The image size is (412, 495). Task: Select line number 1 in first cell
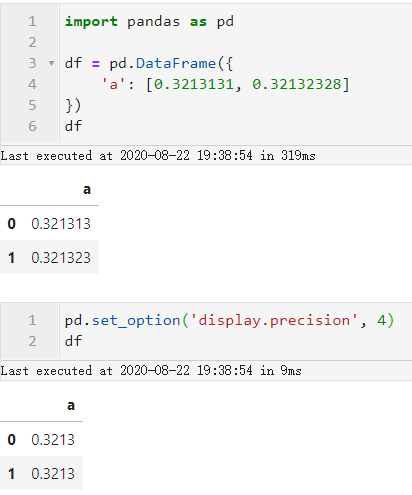pyautogui.click(x=32, y=22)
